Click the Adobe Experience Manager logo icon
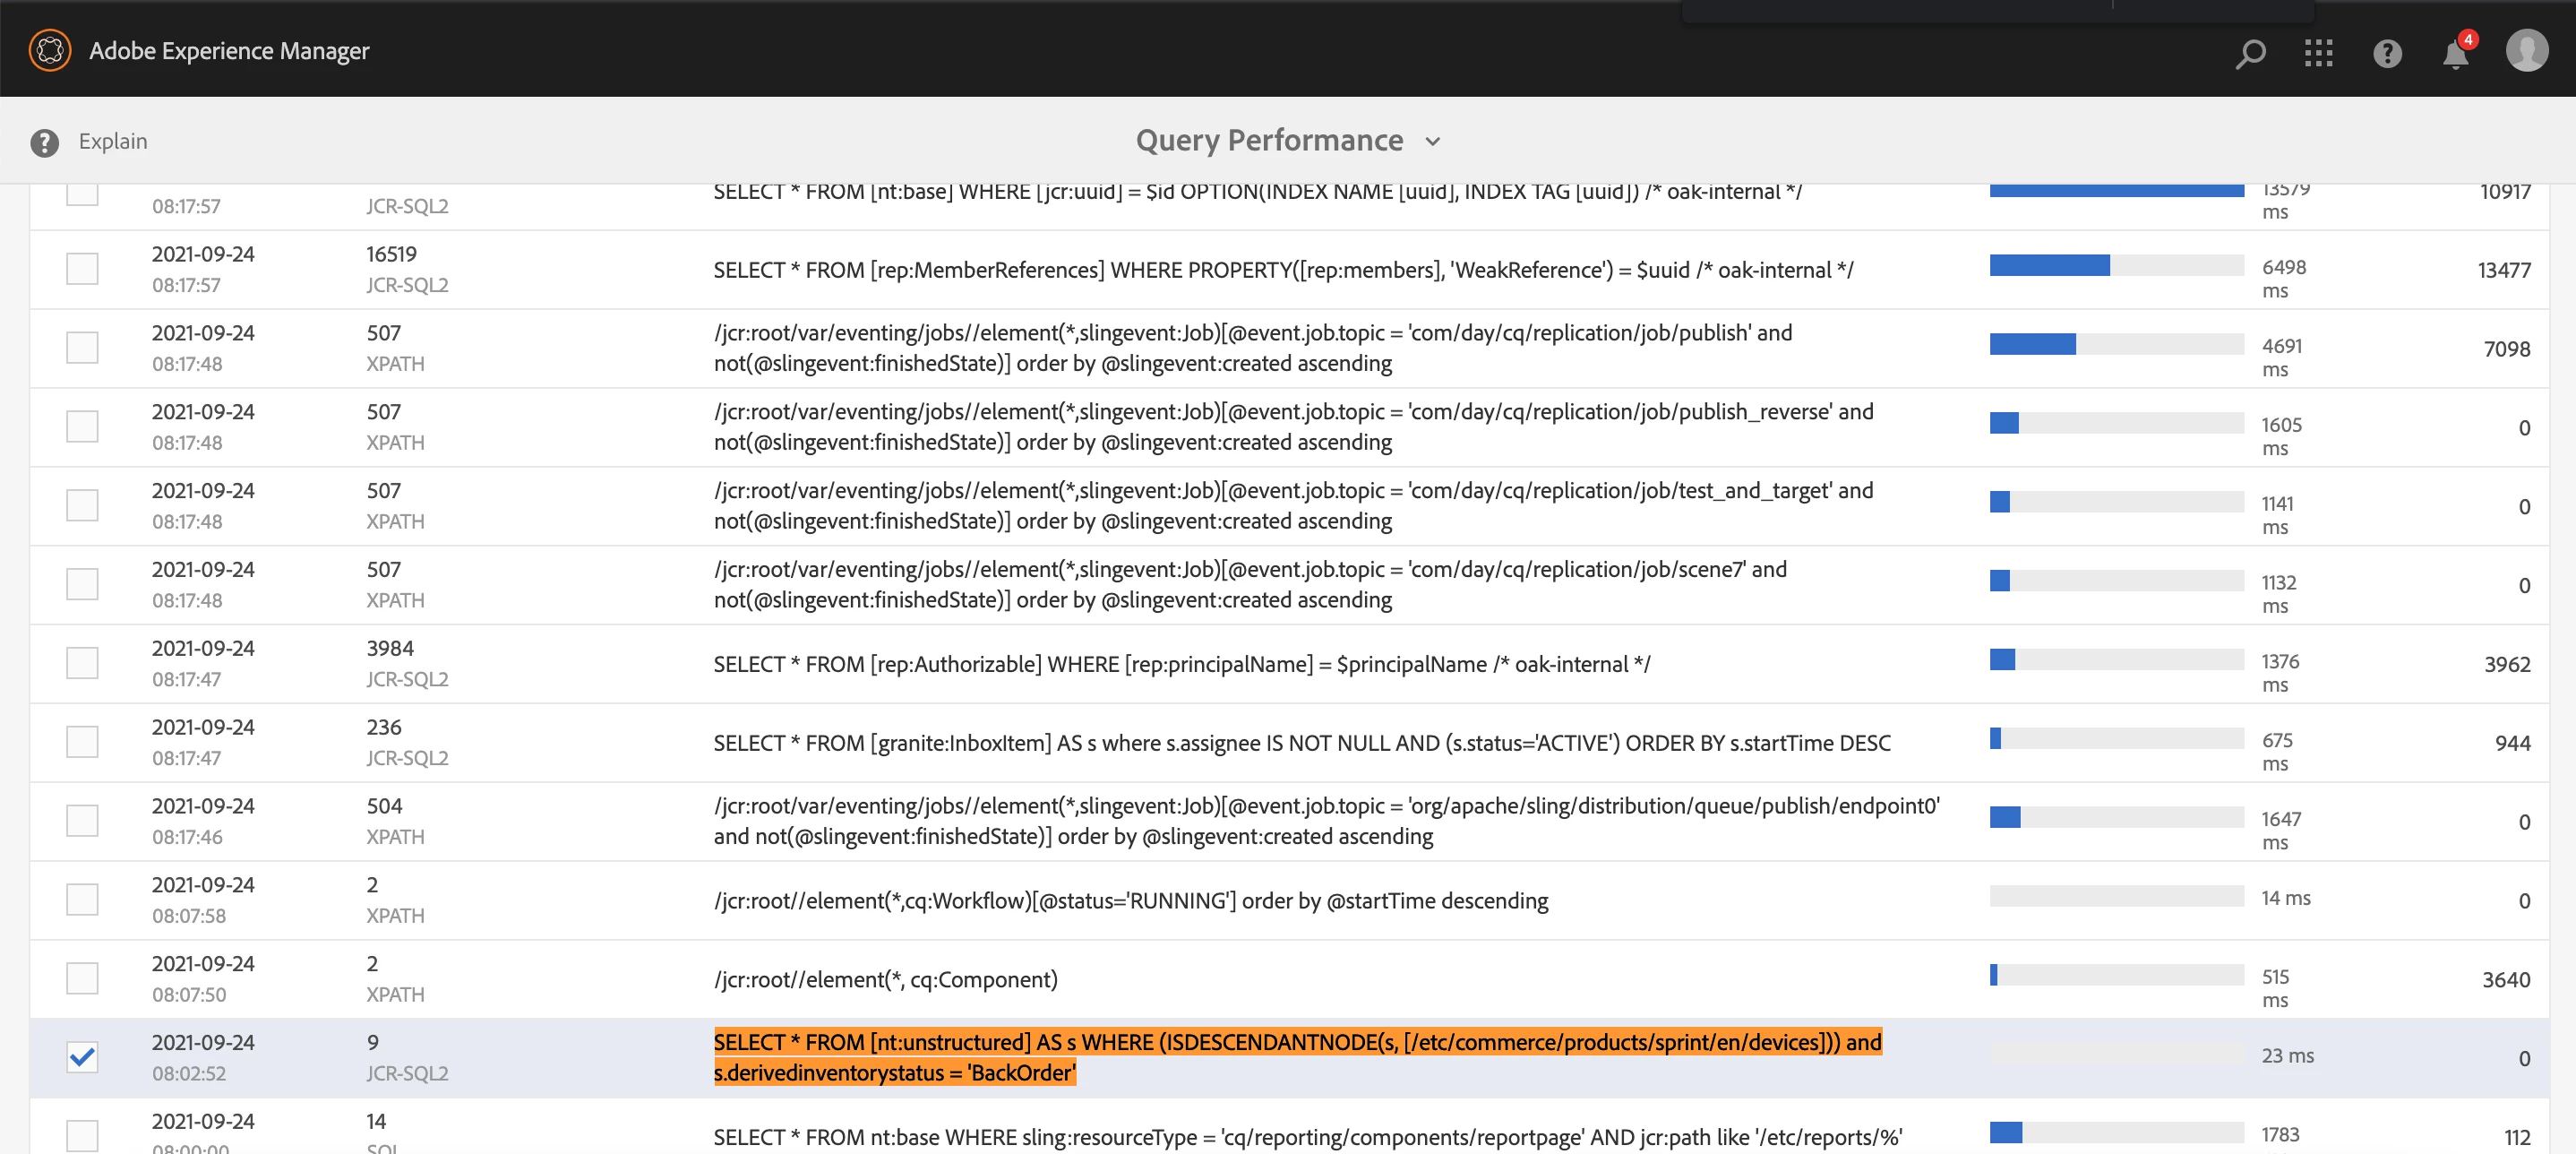 pyautogui.click(x=49, y=50)
